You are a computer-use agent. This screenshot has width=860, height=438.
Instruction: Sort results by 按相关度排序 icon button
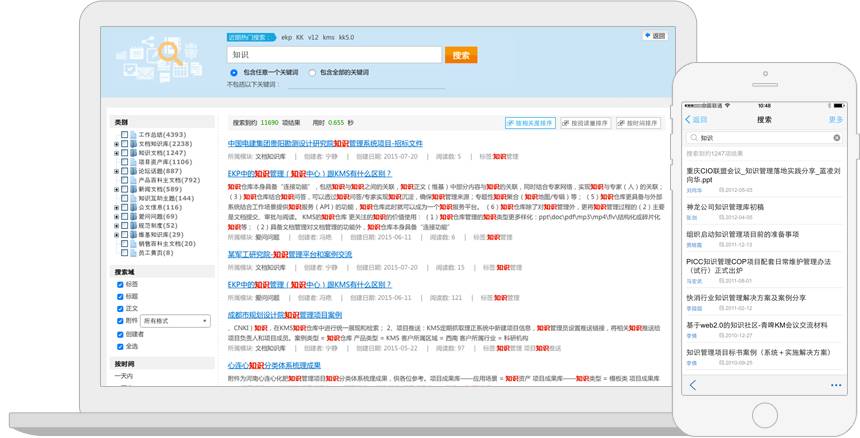pos(530,123)
